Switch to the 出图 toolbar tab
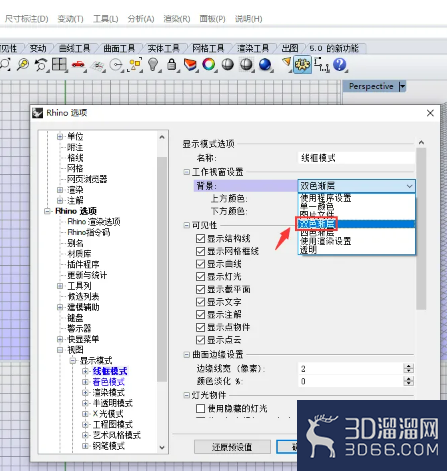 pyautogui.click(x=289, y=49)
